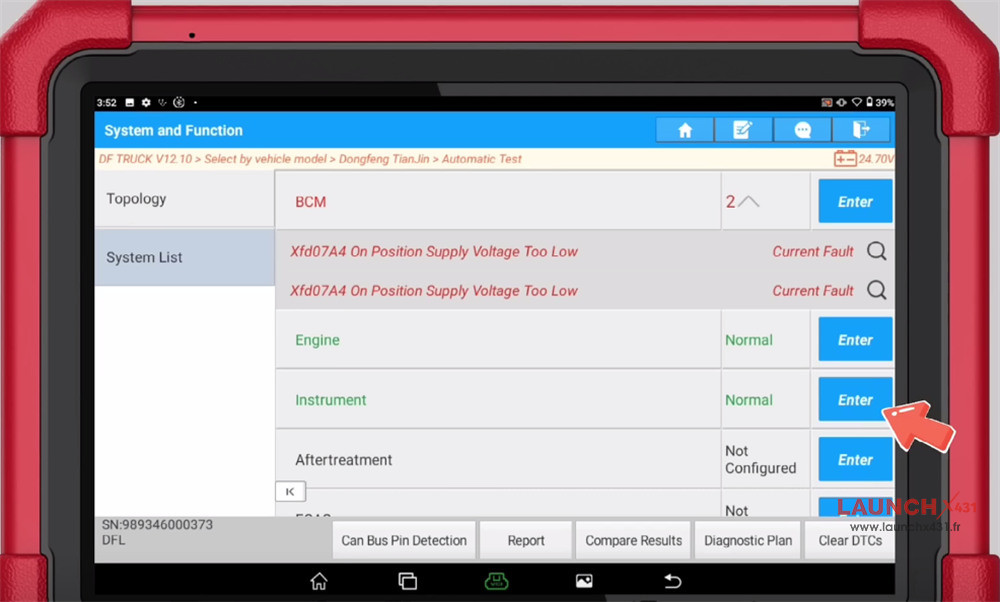Viewport: 1000px width, 602px height.
Task: Check the battery voltage 24.70V indicator
Action: [864, 159]
